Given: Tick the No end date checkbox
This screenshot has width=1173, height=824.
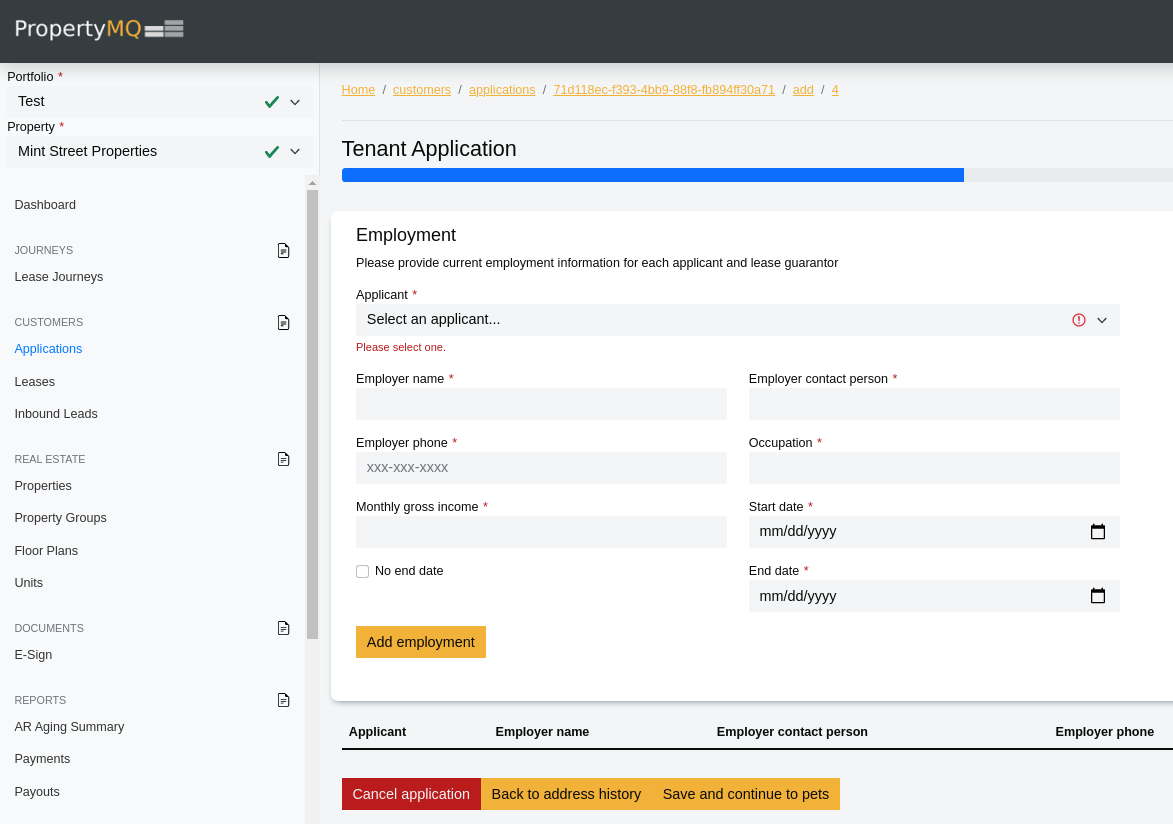Looking at the screenshot, I should click(363, 571).
